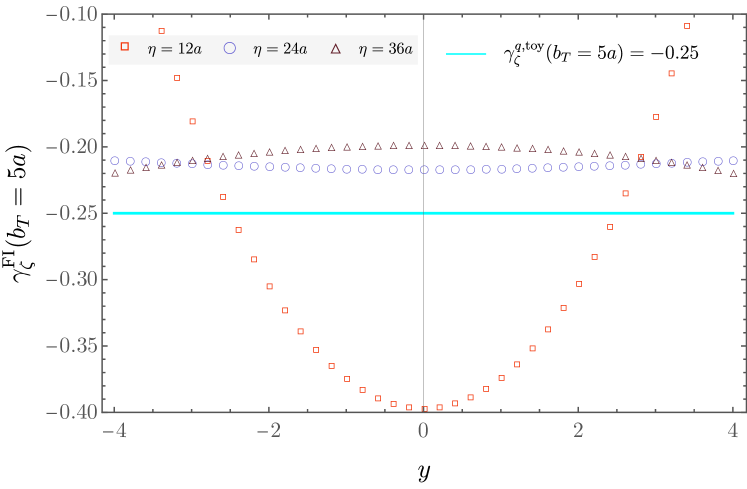This screenshot has width=747, height=489.
Task: Click the brown triangle marker in the legend
Action: (x=336, y=48)
